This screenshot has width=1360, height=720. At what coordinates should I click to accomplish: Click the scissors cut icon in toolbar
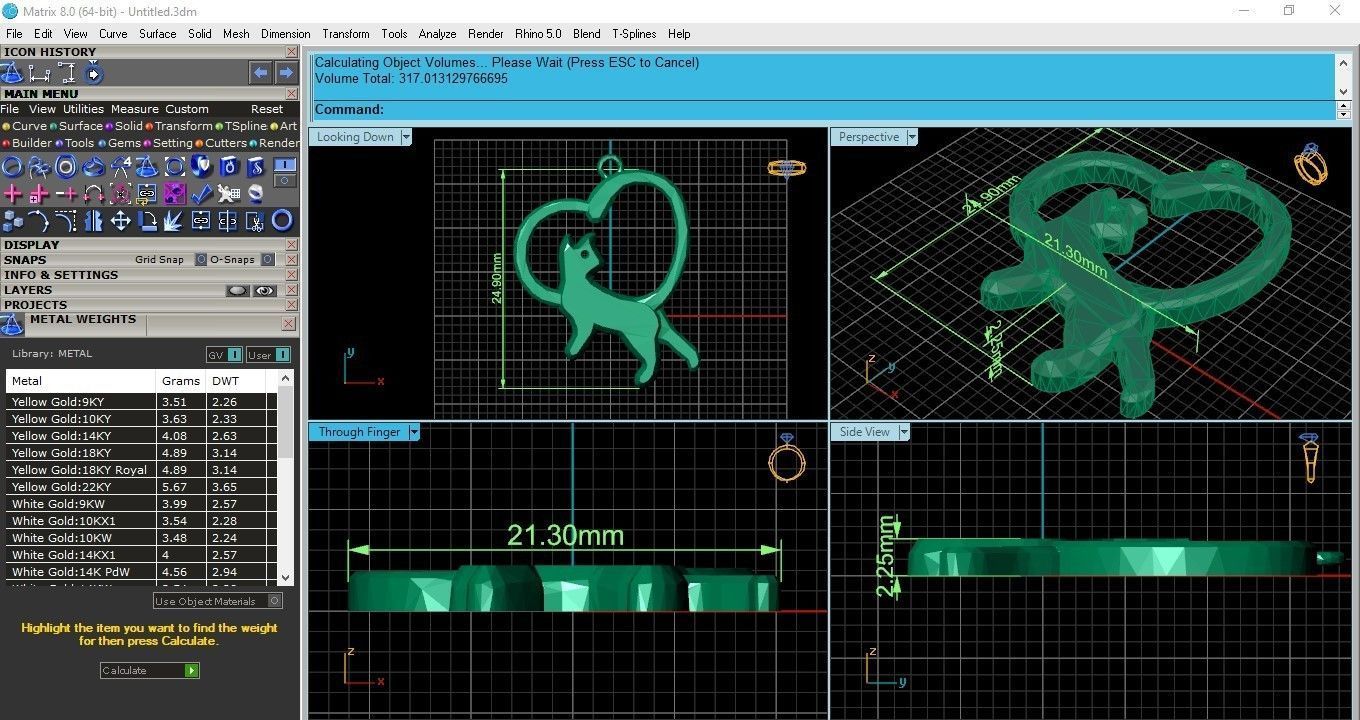(x=255, y=221)
